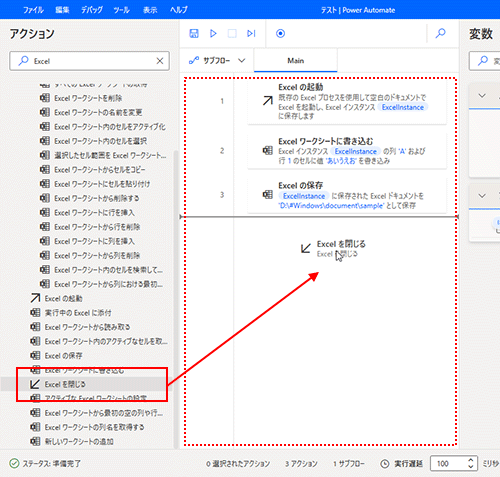Open the 編集 menu
The image size is (500, 477).
click(62, 10)
